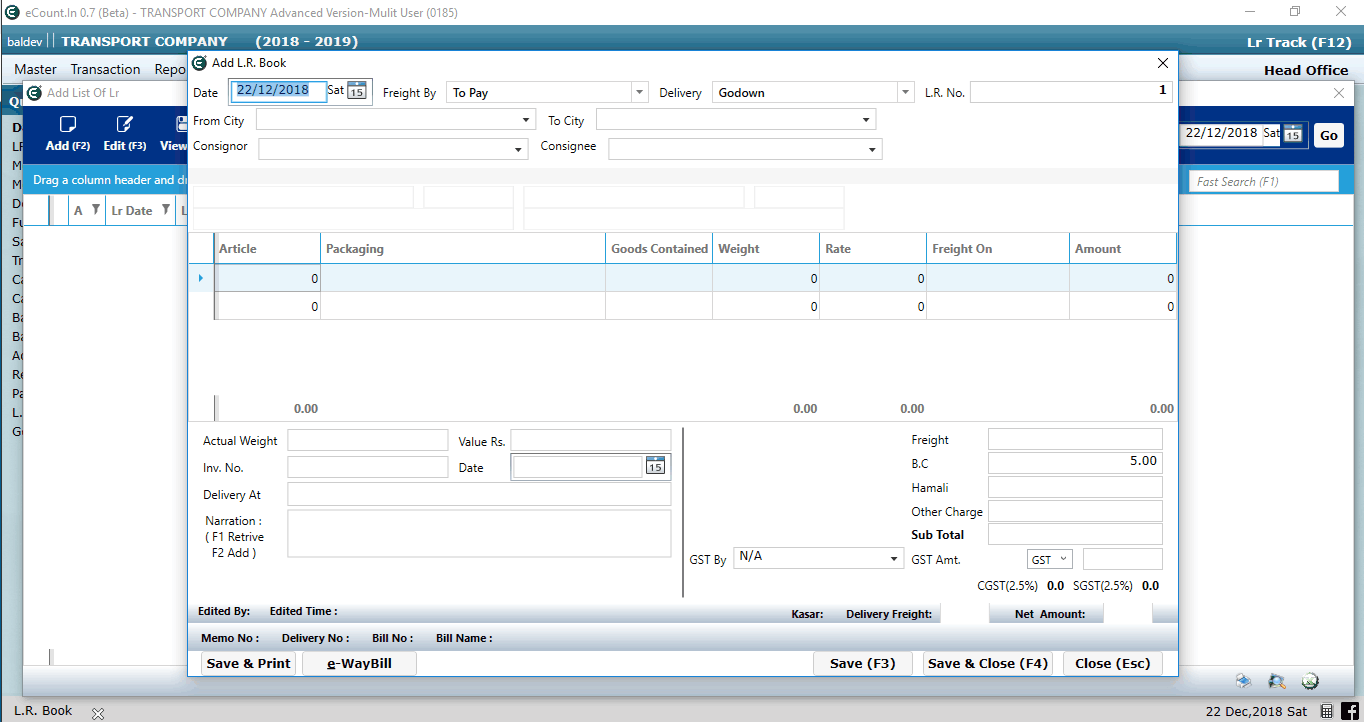Open the calendar picker beside the Date field
The height and width of the screenshot is (722, 1364).
356,91
